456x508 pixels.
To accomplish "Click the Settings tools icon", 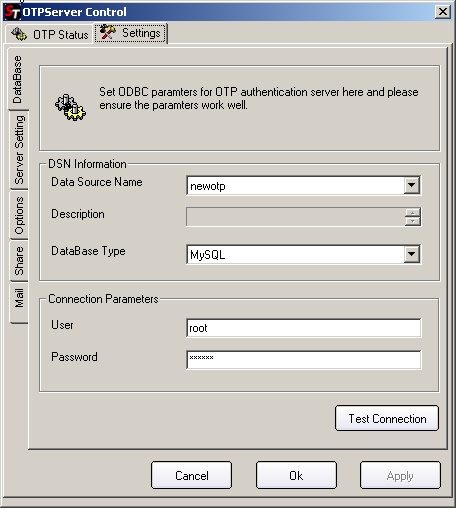I will (107, 32).
